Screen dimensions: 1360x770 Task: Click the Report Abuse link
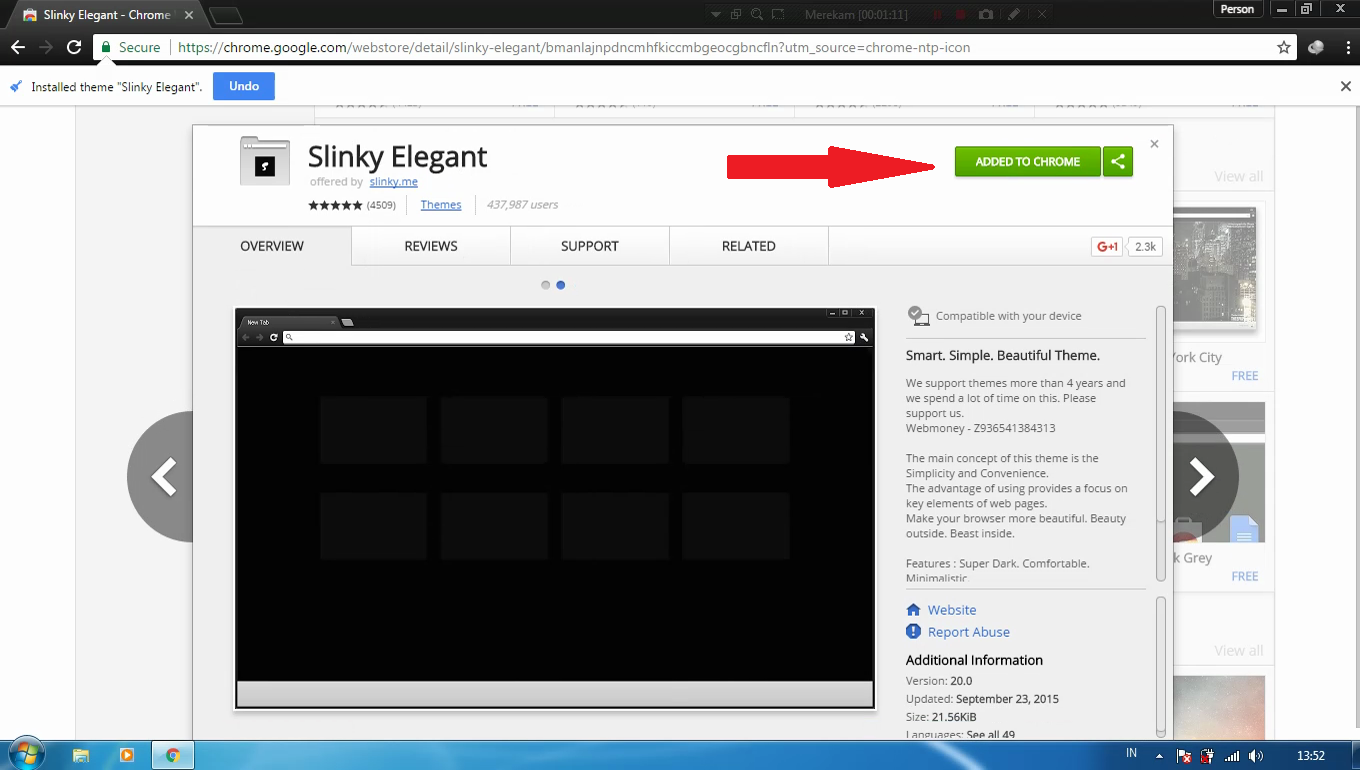click(x=968, y=632)
